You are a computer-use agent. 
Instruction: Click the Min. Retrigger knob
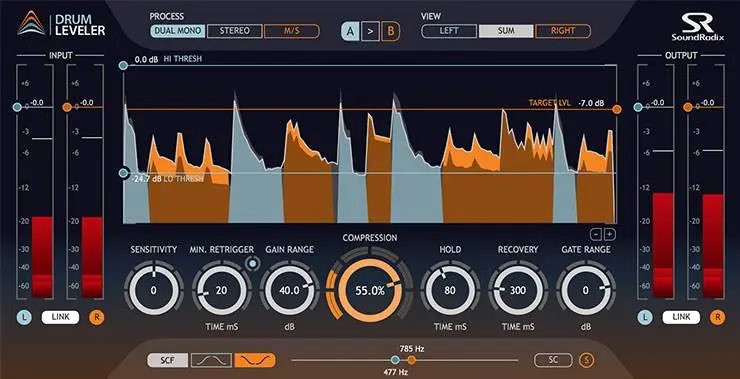[221, 290]
